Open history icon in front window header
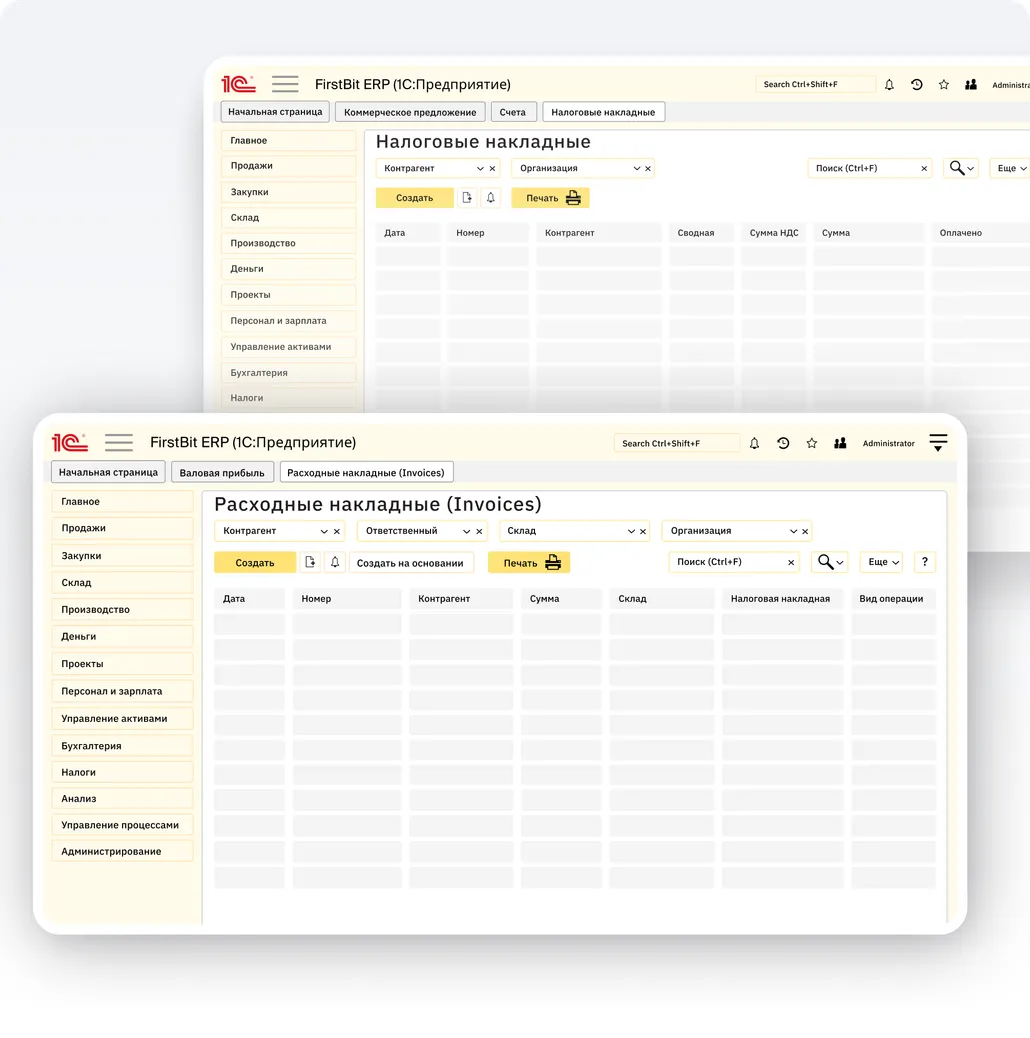The image size is (1030, 1038). (783, 443)
